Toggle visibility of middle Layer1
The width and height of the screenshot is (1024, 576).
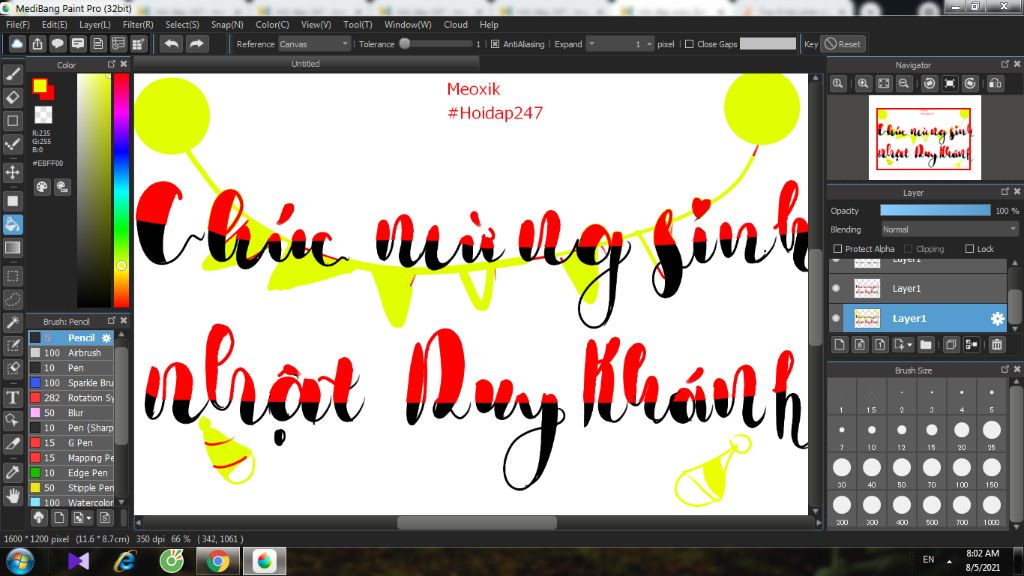point(836,288)
